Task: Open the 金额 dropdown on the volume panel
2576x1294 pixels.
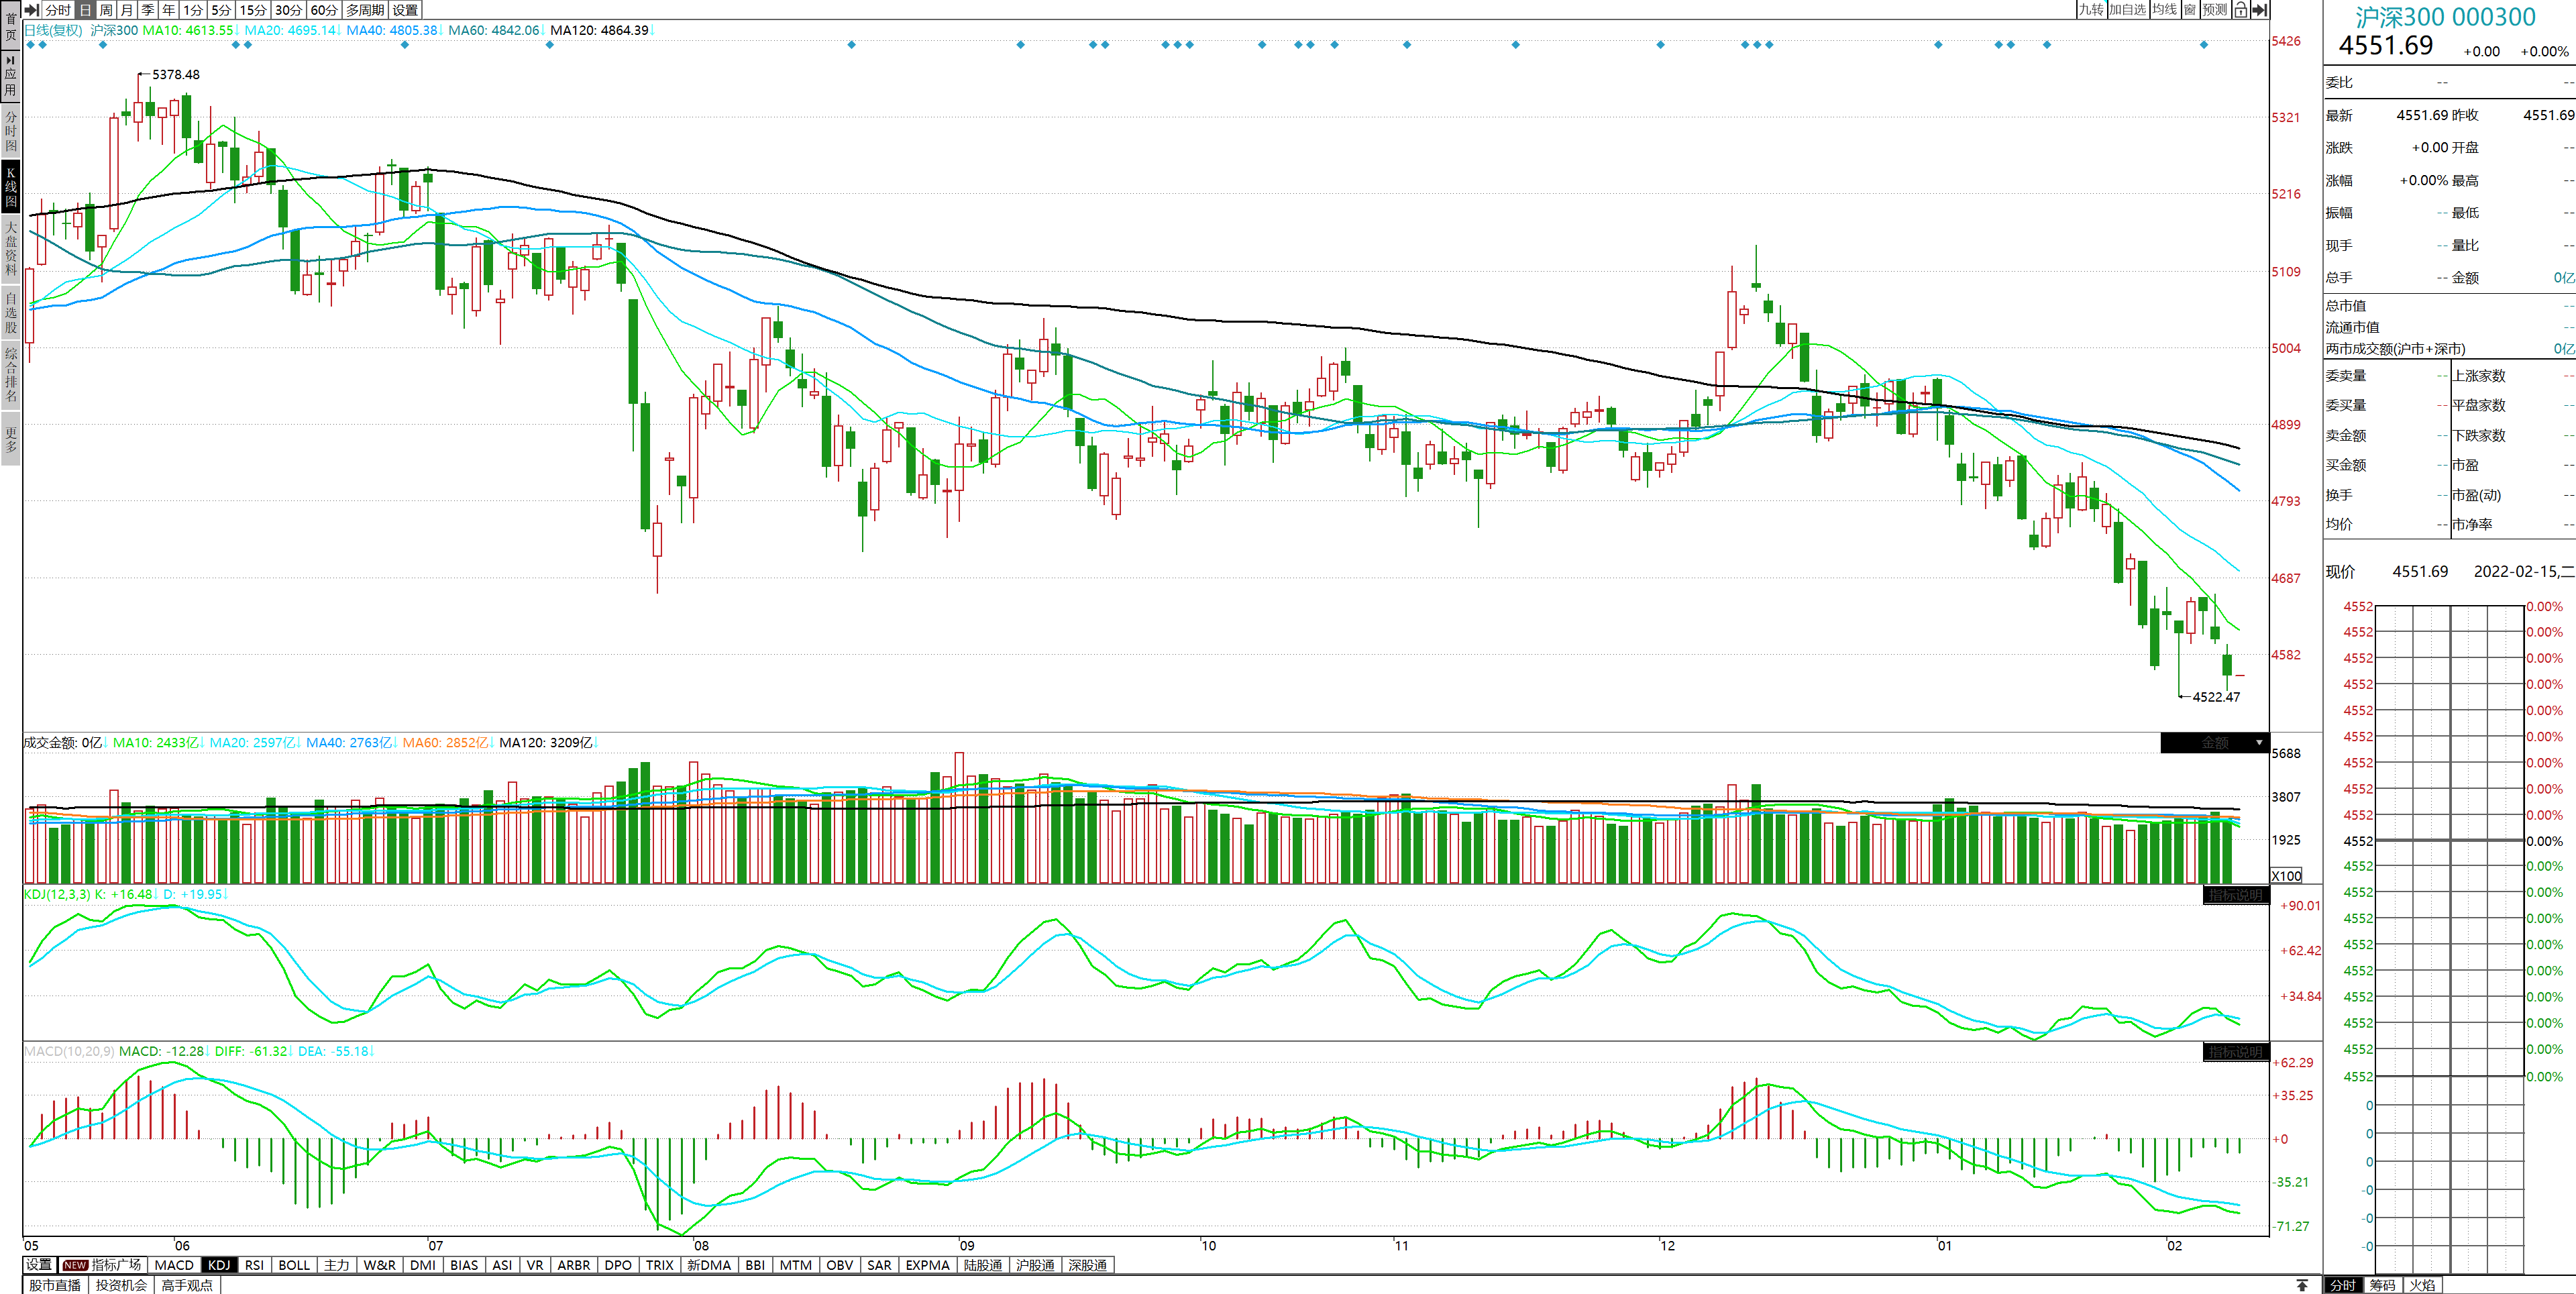Action: pyautogui.click(x=2215, y=743)
